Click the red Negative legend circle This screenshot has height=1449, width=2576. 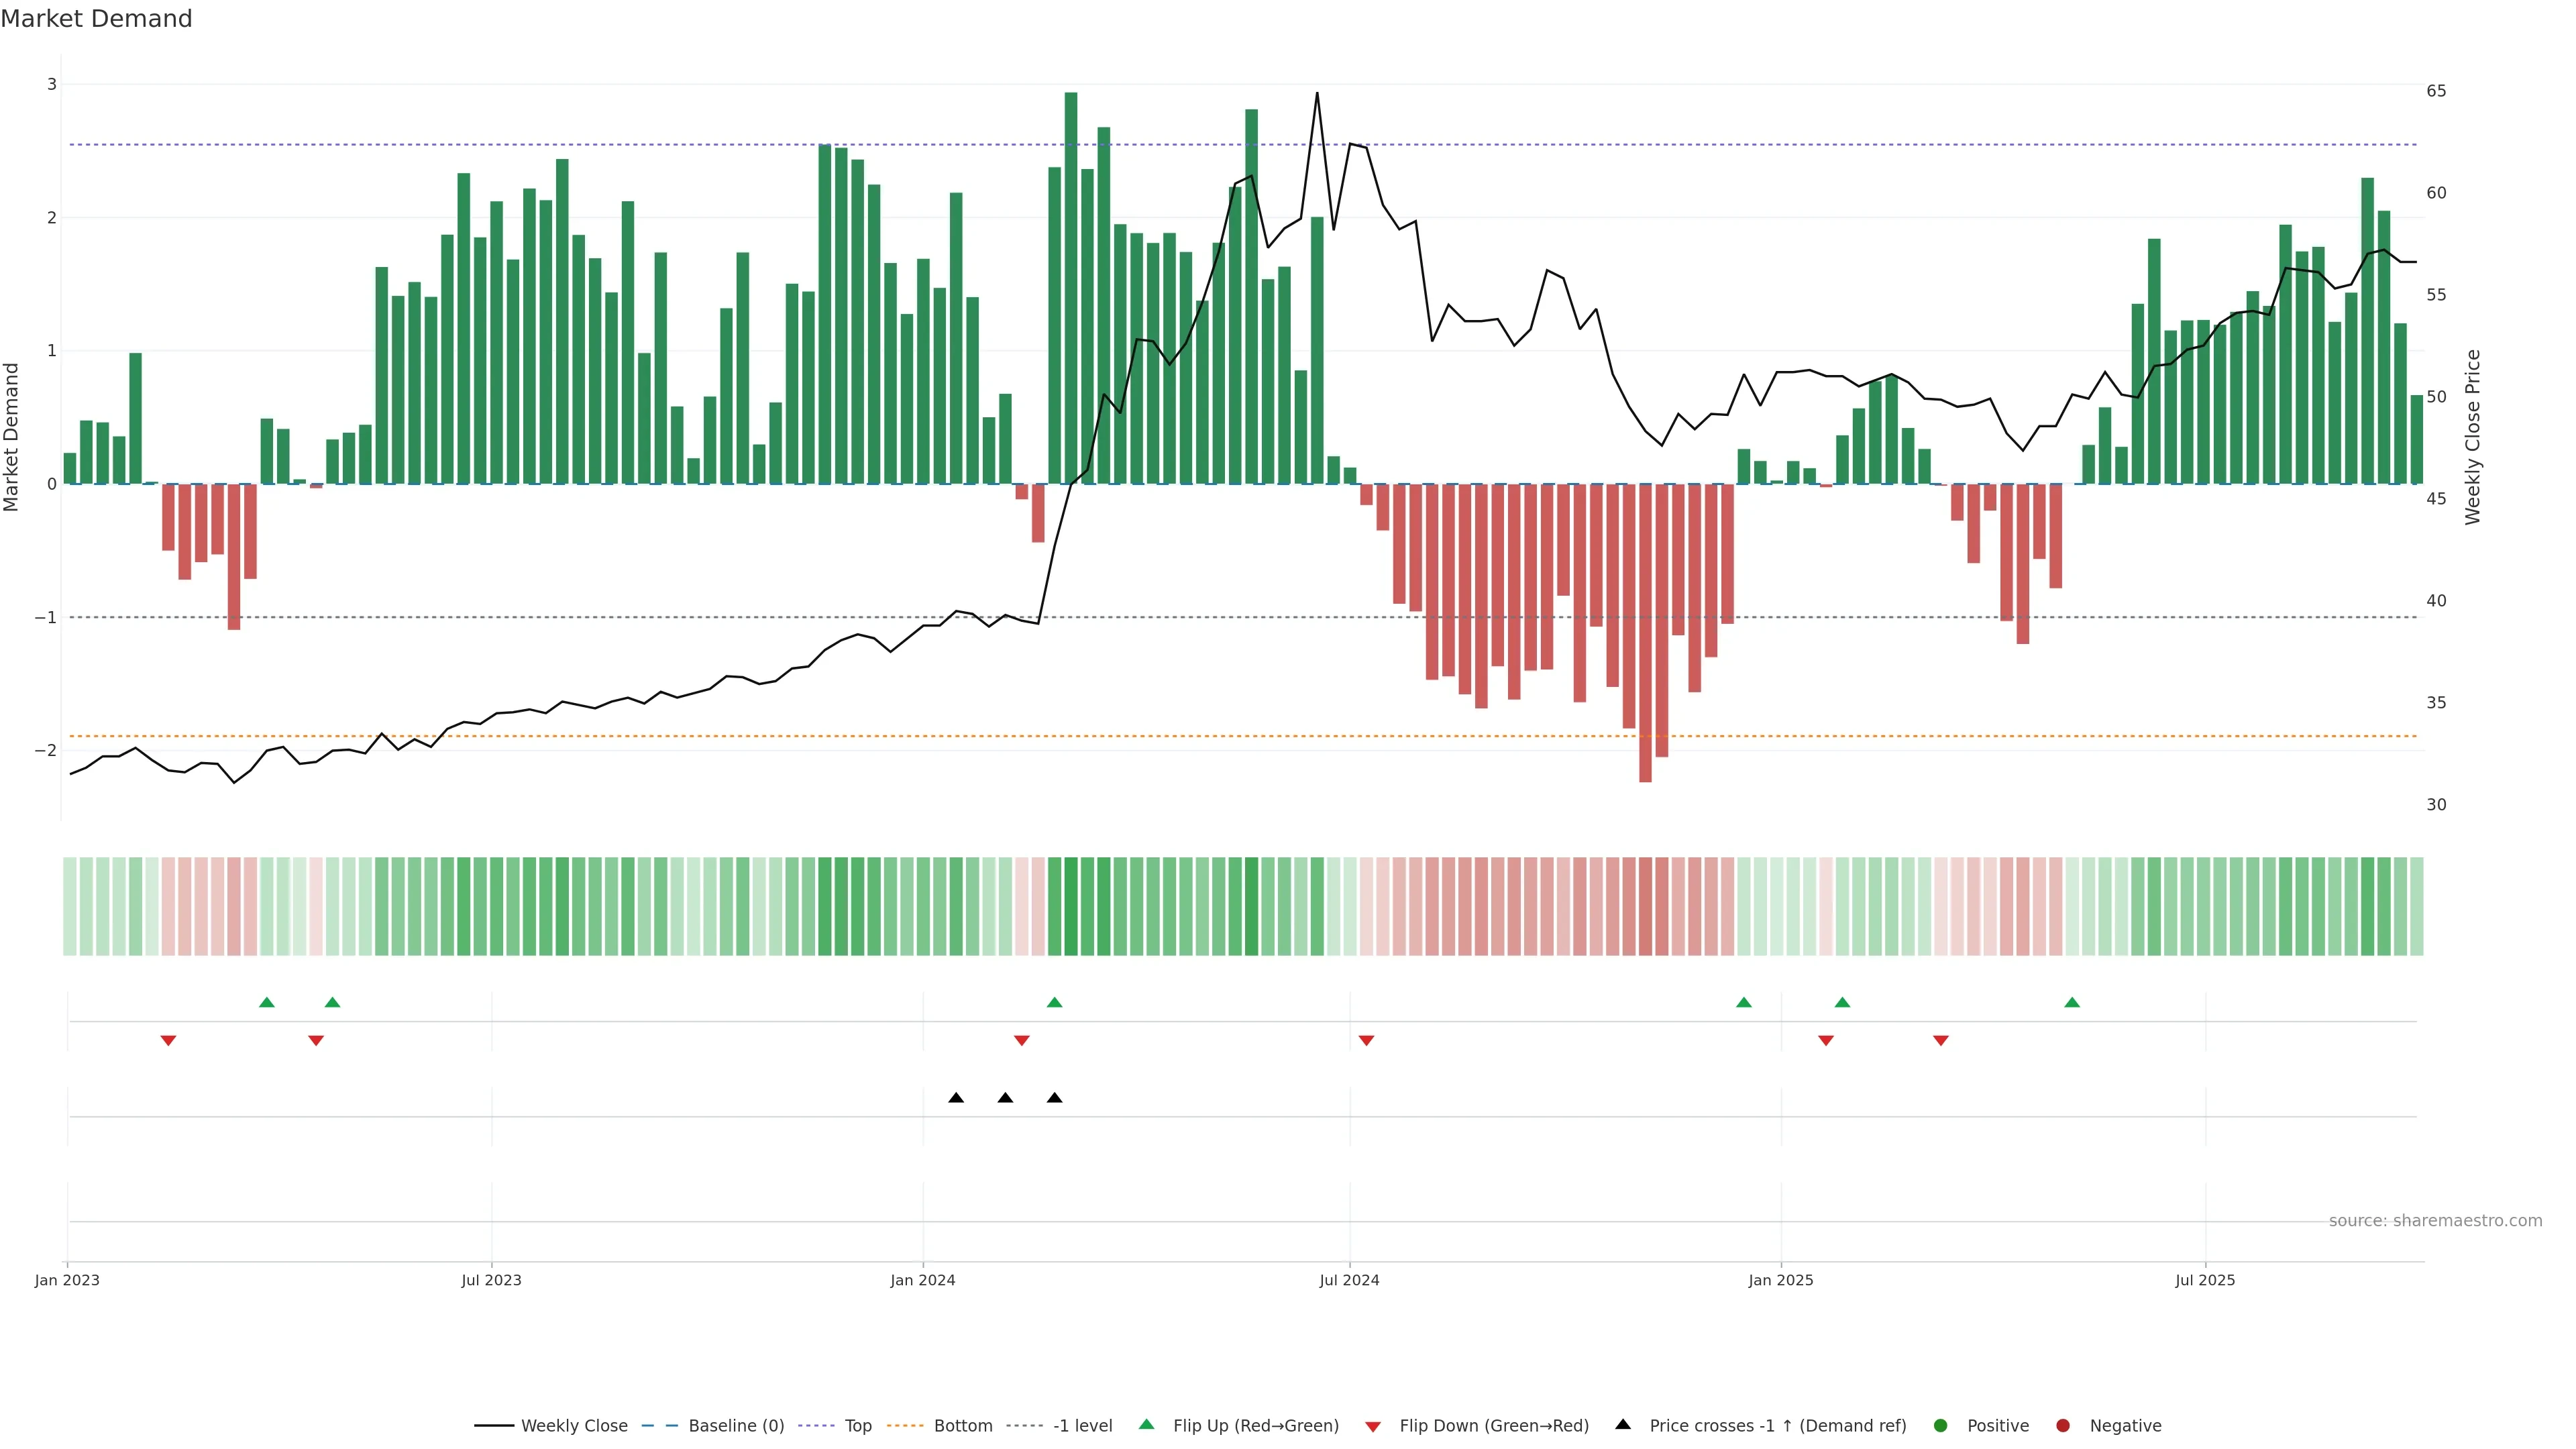(x=2063, y=1426)
